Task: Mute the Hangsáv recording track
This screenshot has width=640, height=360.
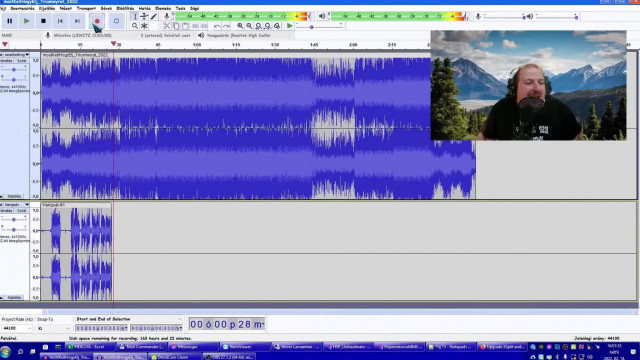Action: coord(7,211)
